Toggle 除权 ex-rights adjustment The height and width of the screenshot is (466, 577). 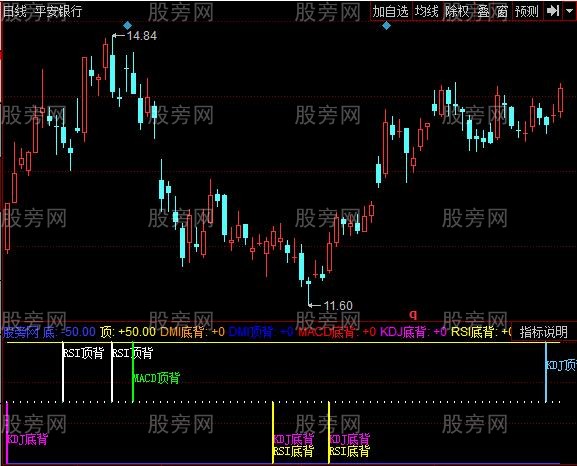(x=457, y=11)
